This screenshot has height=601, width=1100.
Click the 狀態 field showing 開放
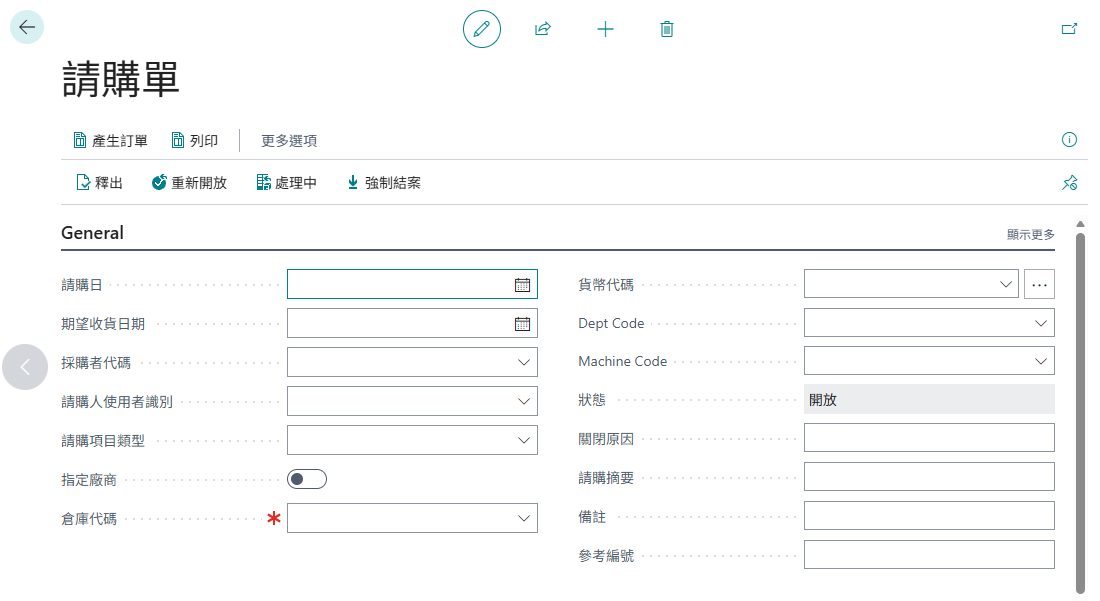929,399
